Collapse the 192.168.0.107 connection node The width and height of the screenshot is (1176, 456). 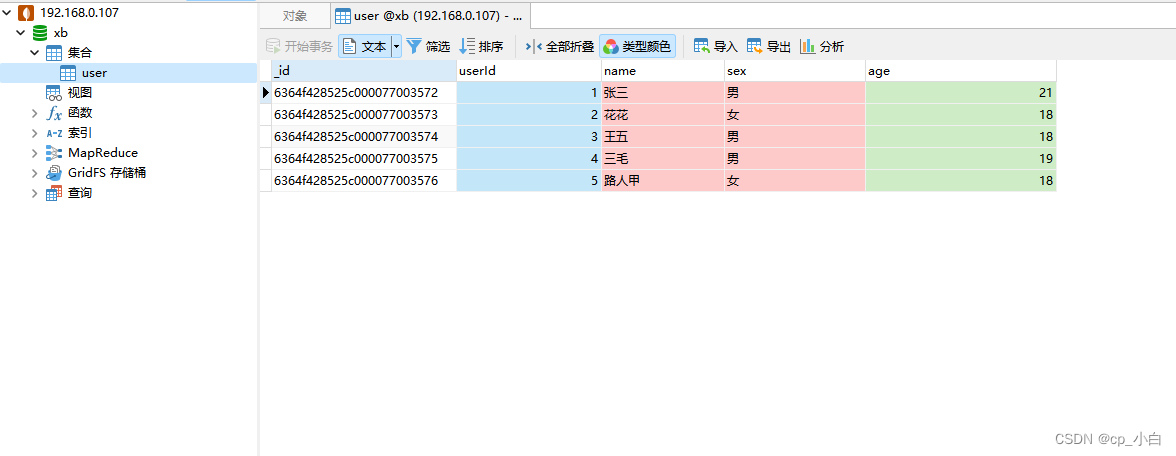click(8, 13)
